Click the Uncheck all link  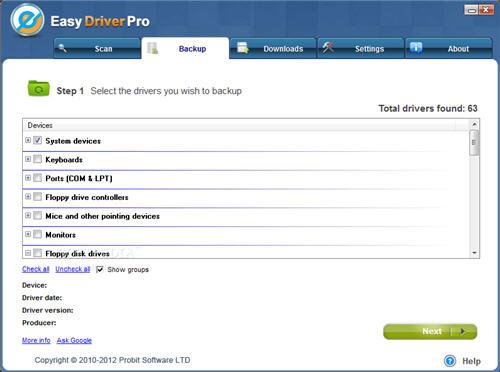coord(73,269)
